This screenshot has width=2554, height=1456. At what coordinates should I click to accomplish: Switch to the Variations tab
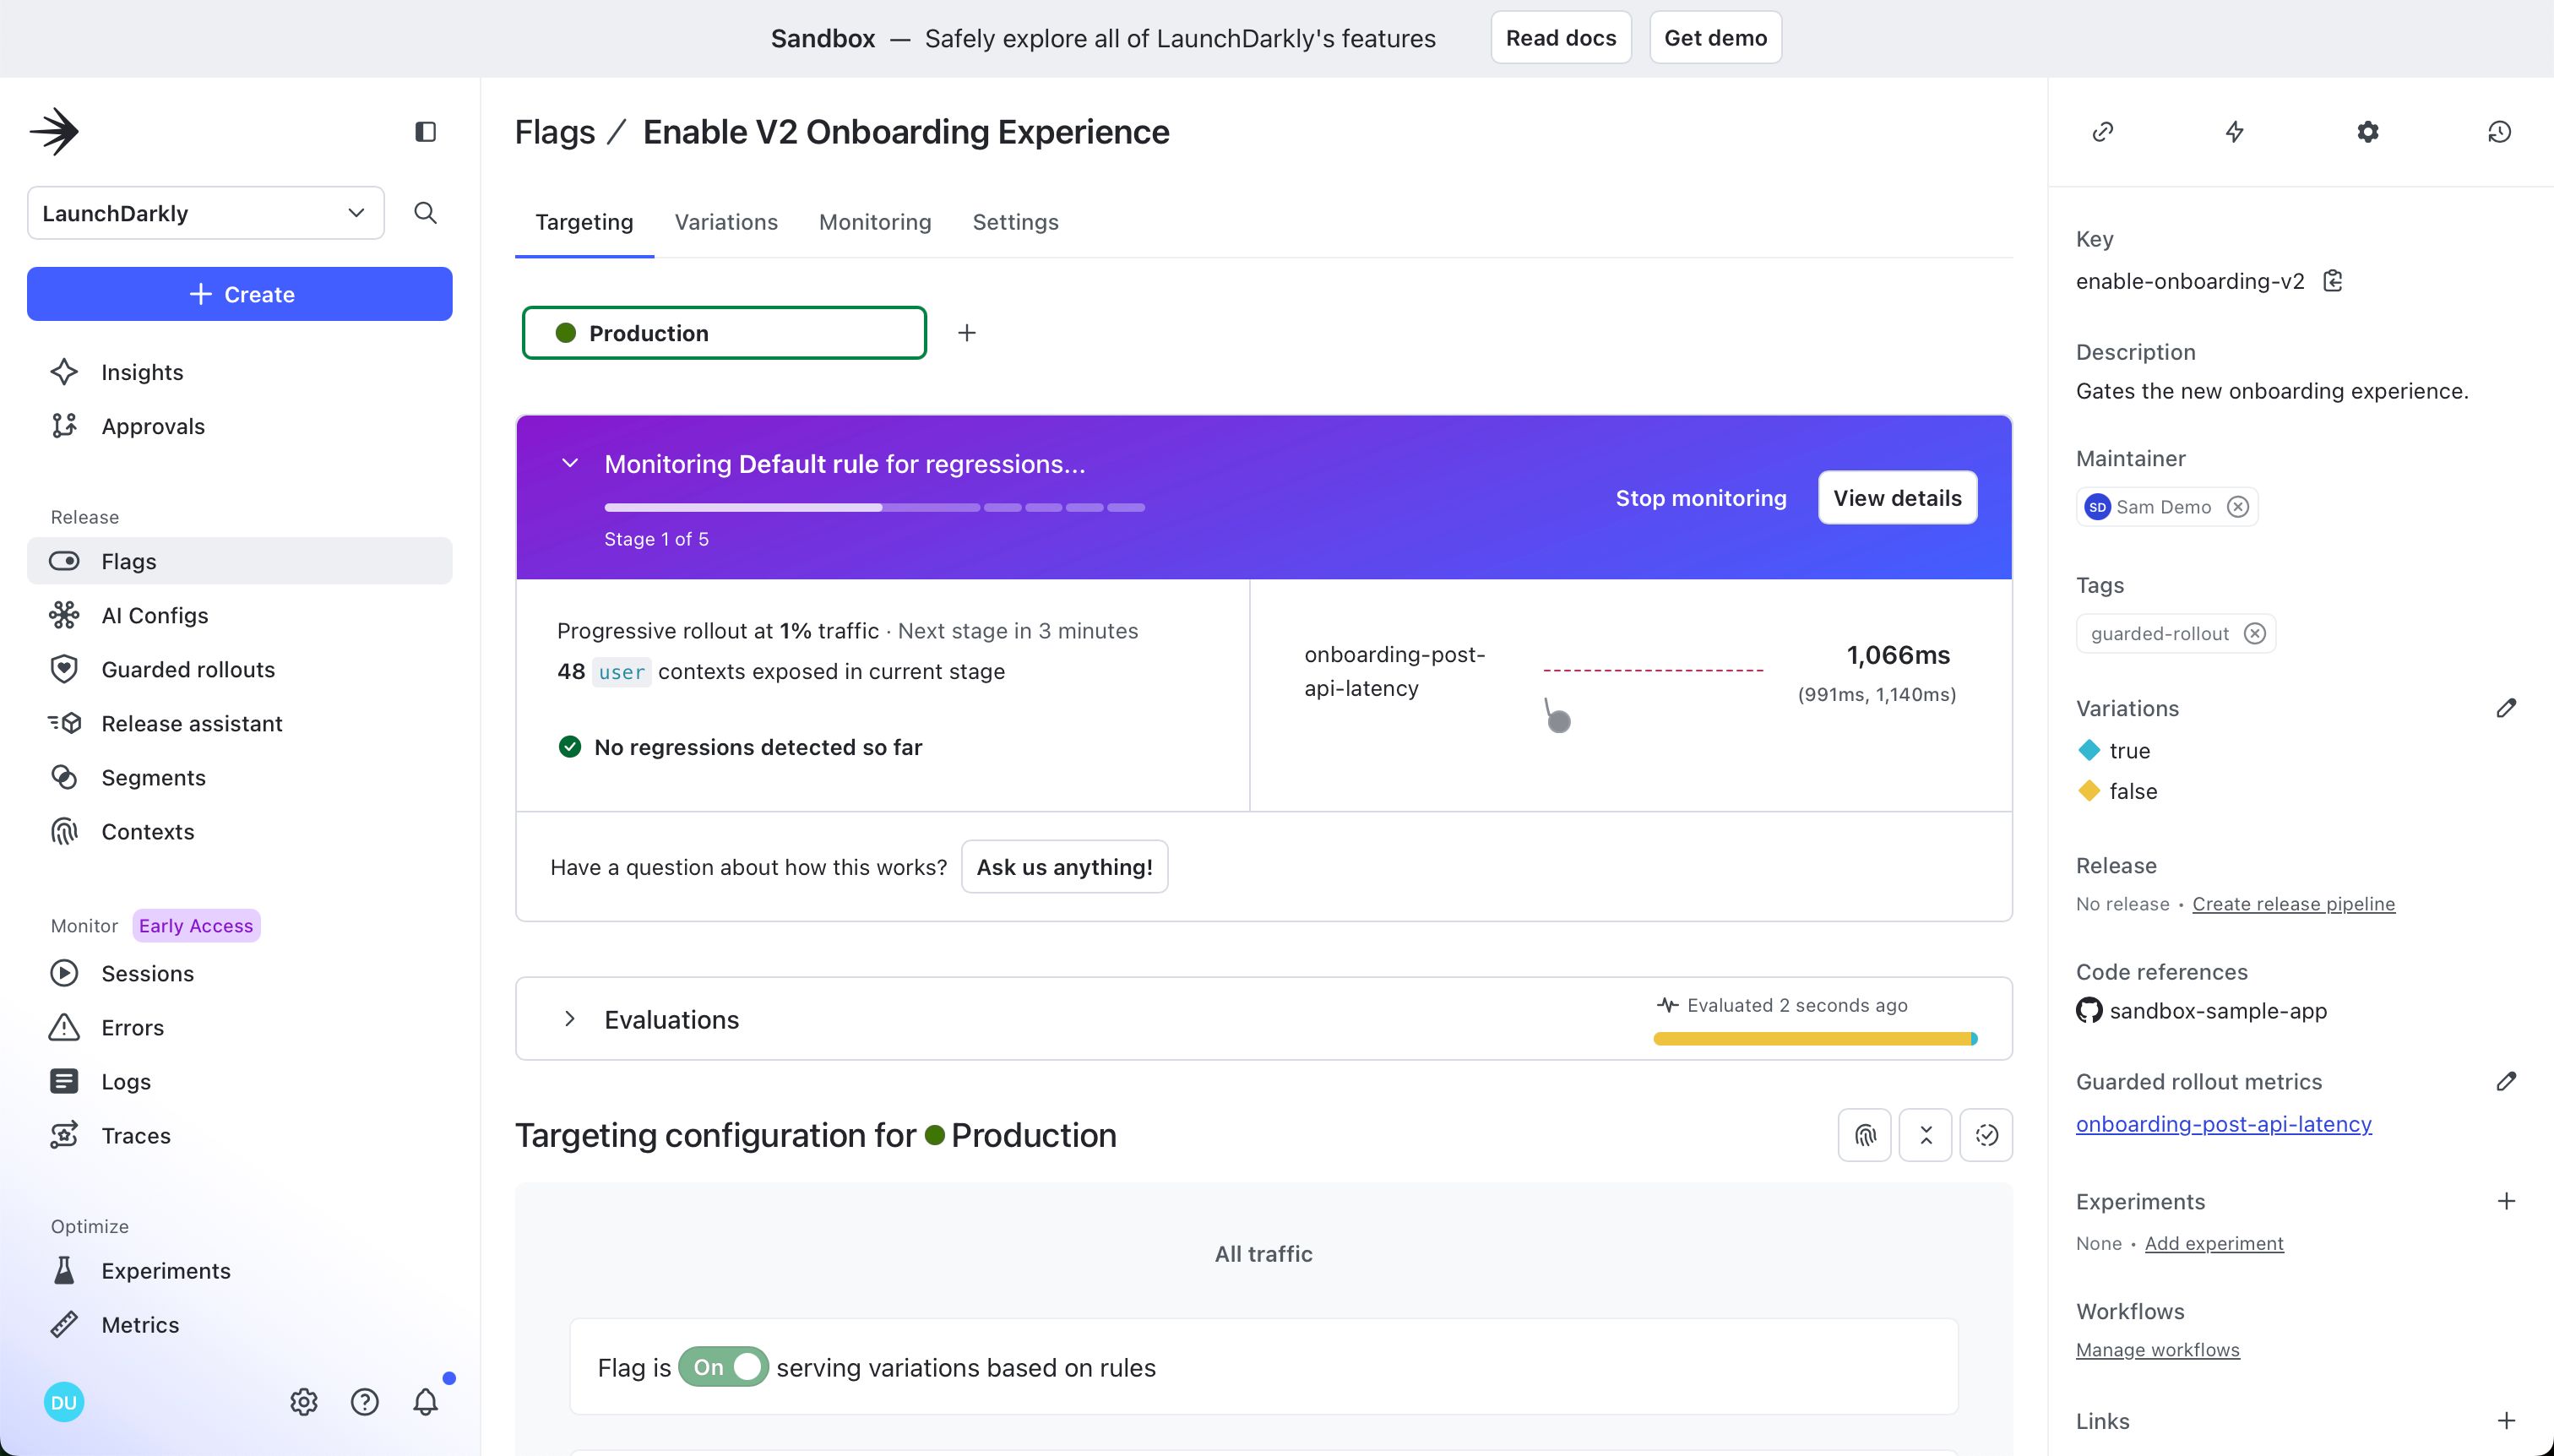[726, 222]
